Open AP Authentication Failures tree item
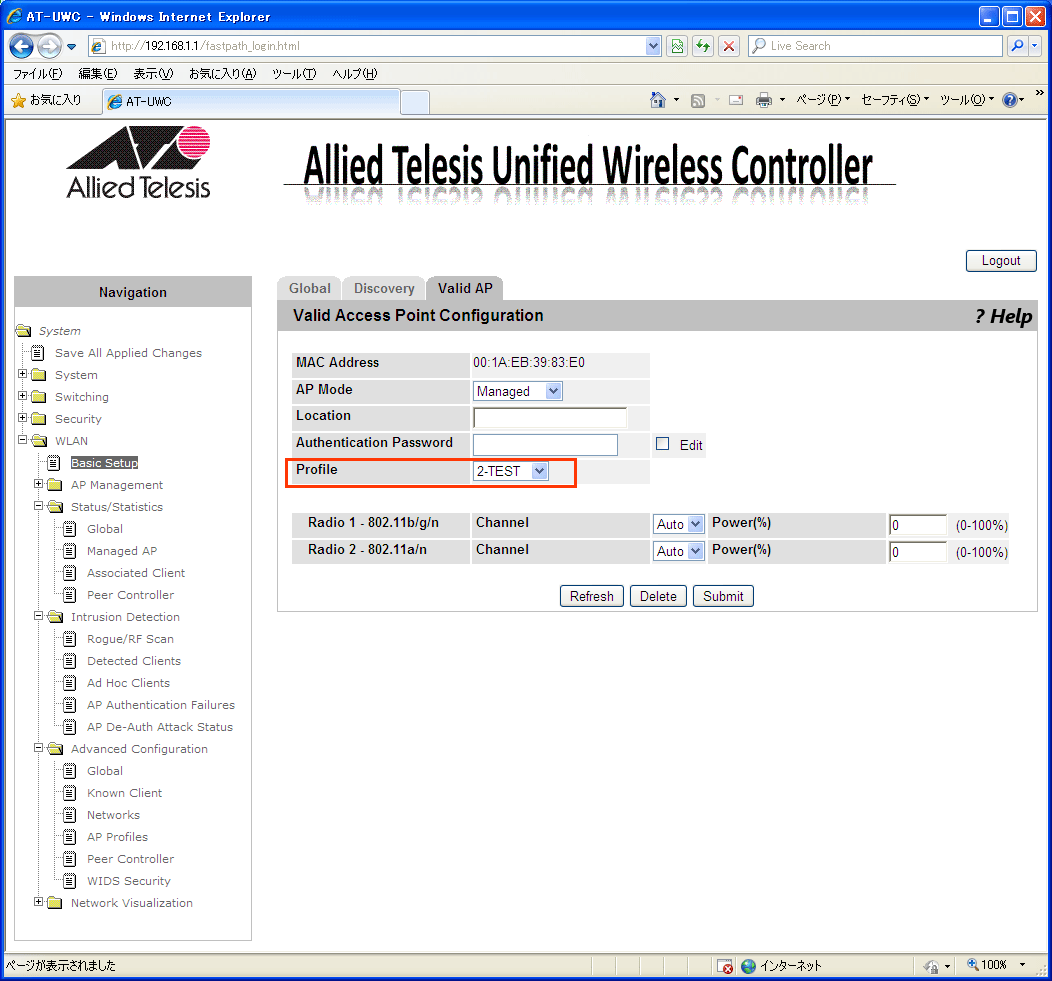1052x981 pixels. click(161, 705)
